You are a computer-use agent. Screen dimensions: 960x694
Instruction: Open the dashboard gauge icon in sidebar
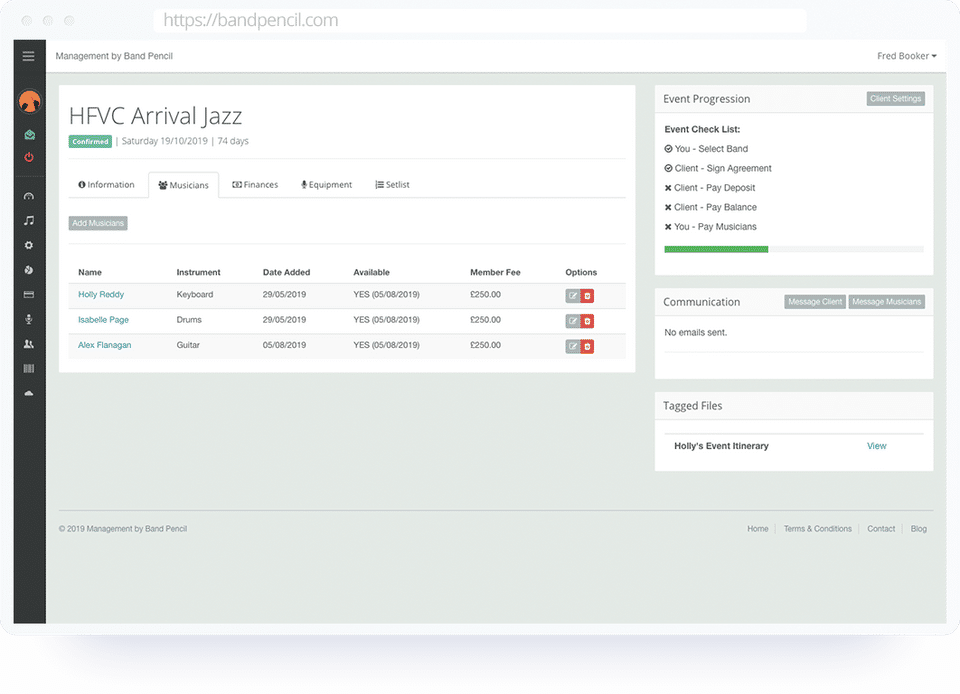click(29, 196)
